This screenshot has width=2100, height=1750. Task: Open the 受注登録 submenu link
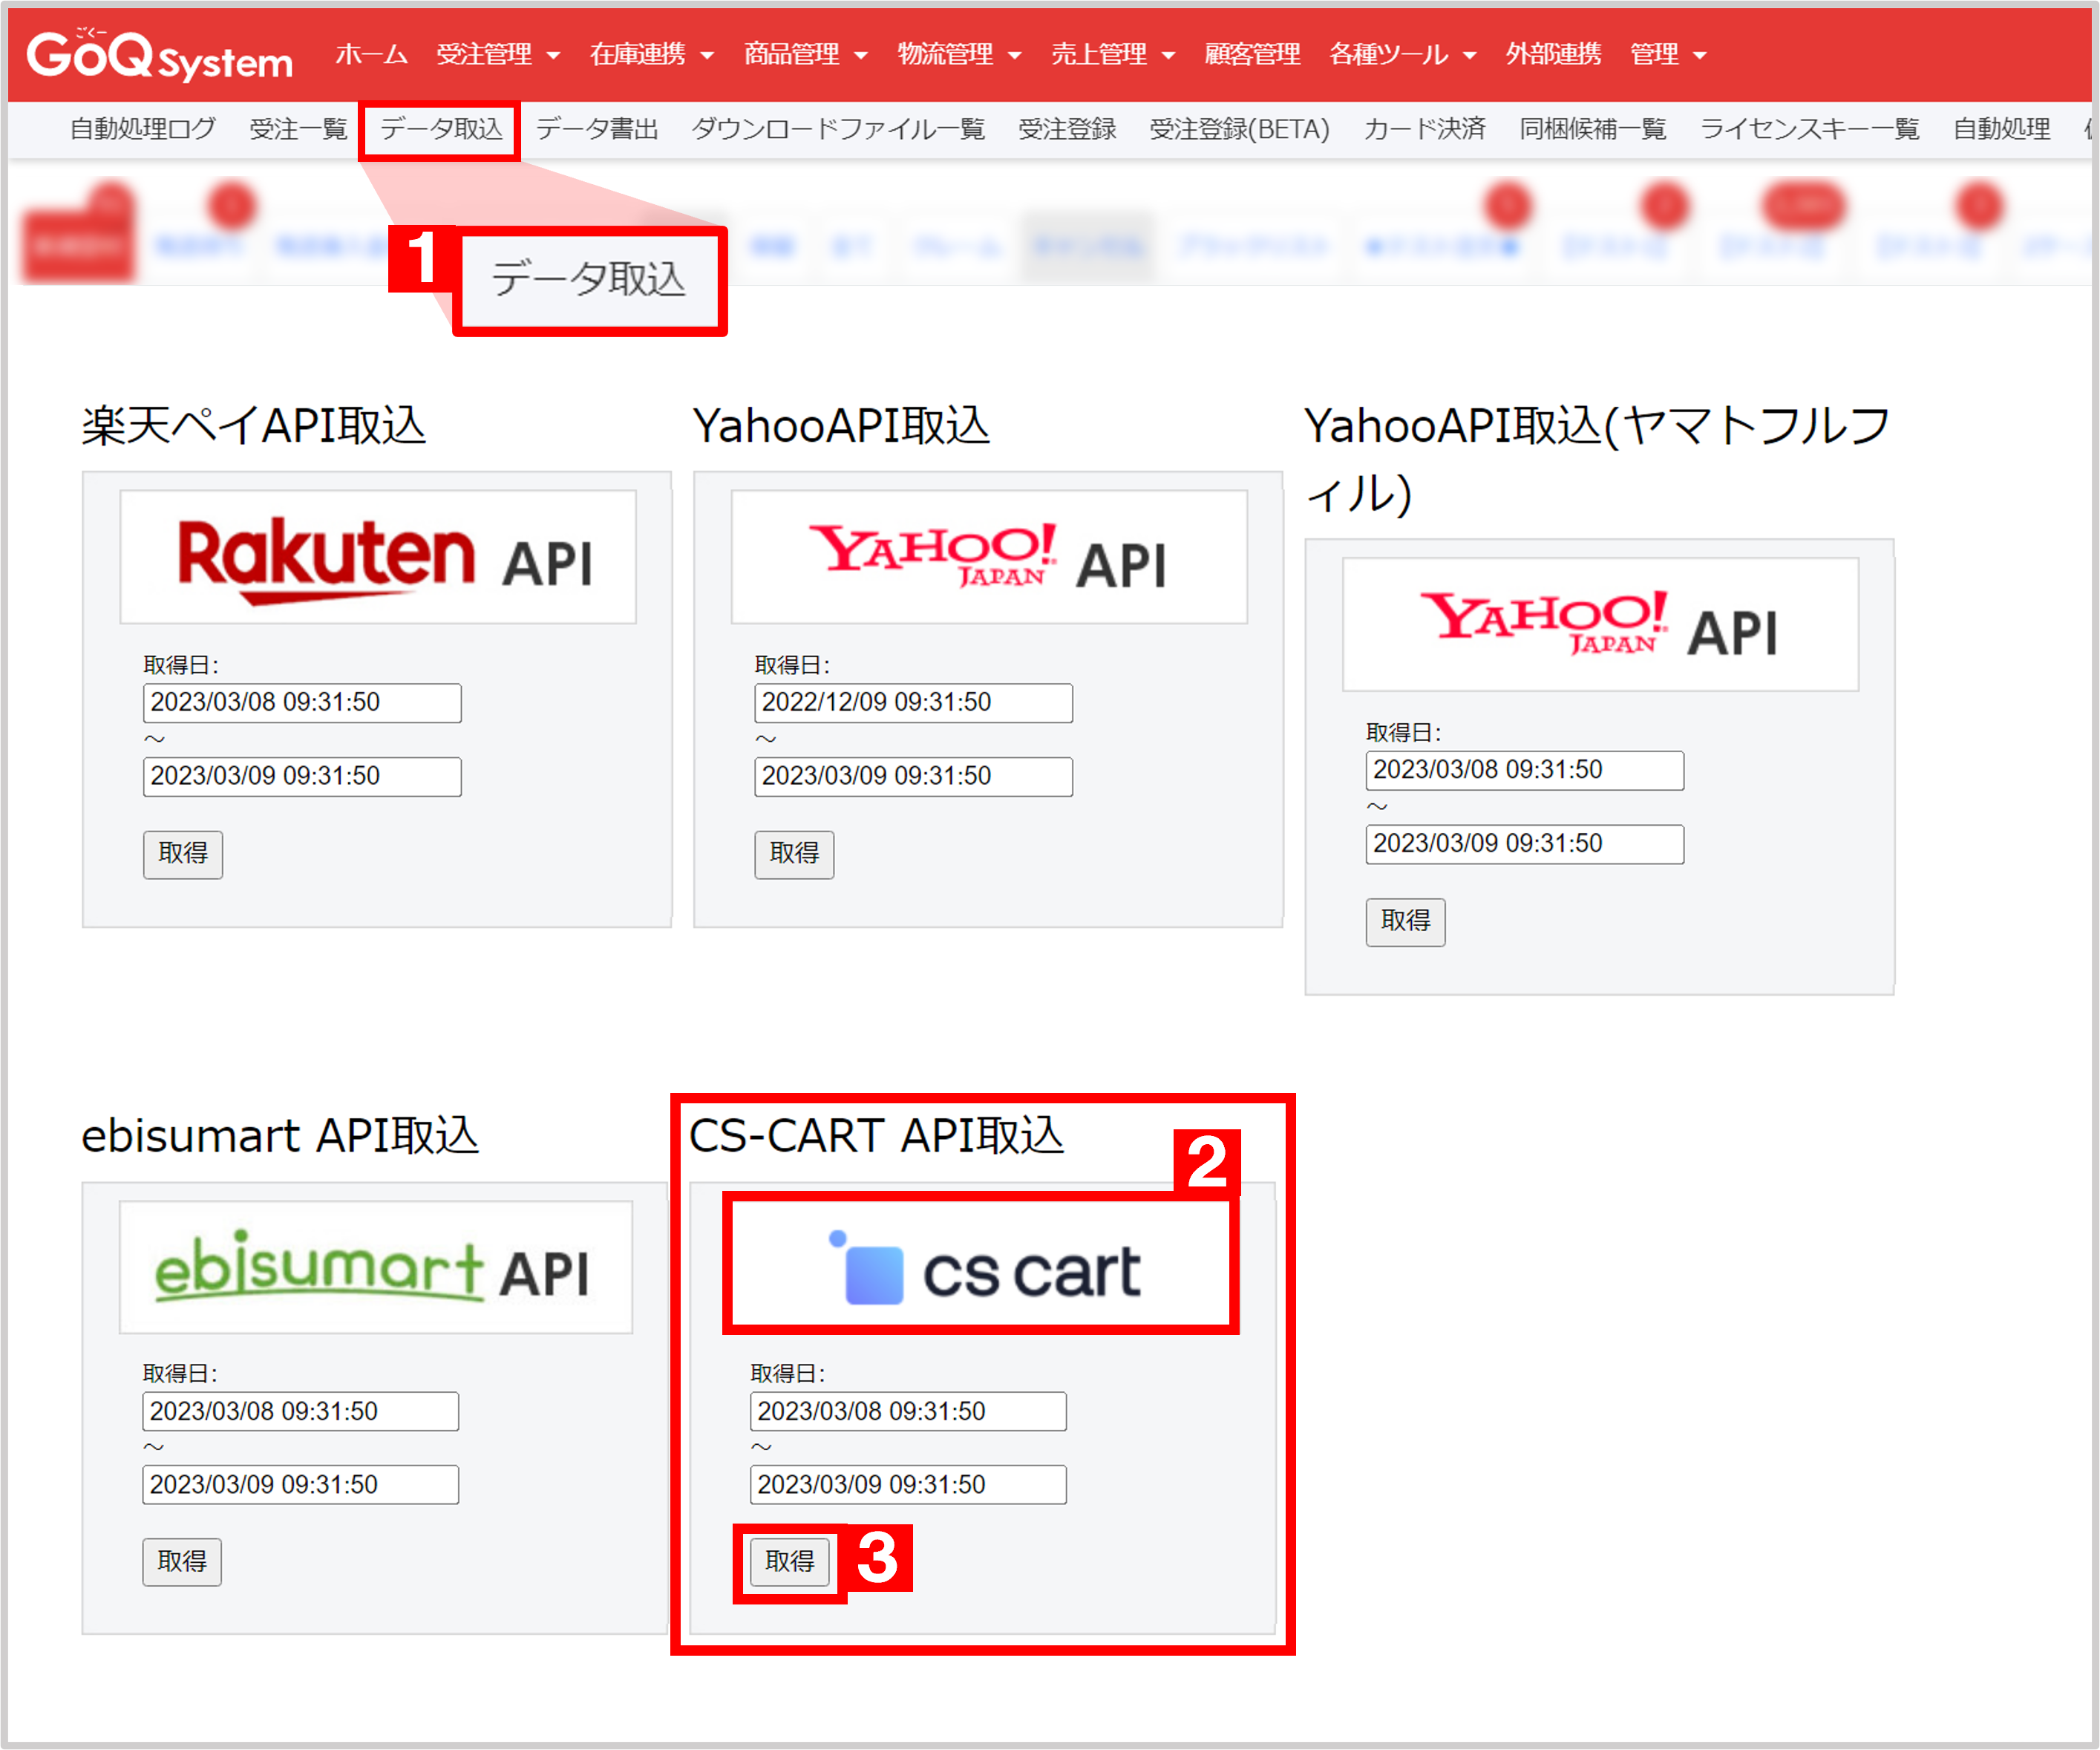pos(1067,129)
